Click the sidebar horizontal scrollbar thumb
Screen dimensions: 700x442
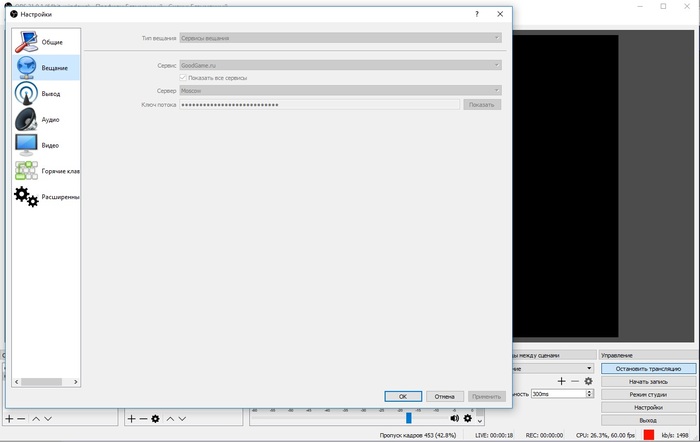[42, 382]
